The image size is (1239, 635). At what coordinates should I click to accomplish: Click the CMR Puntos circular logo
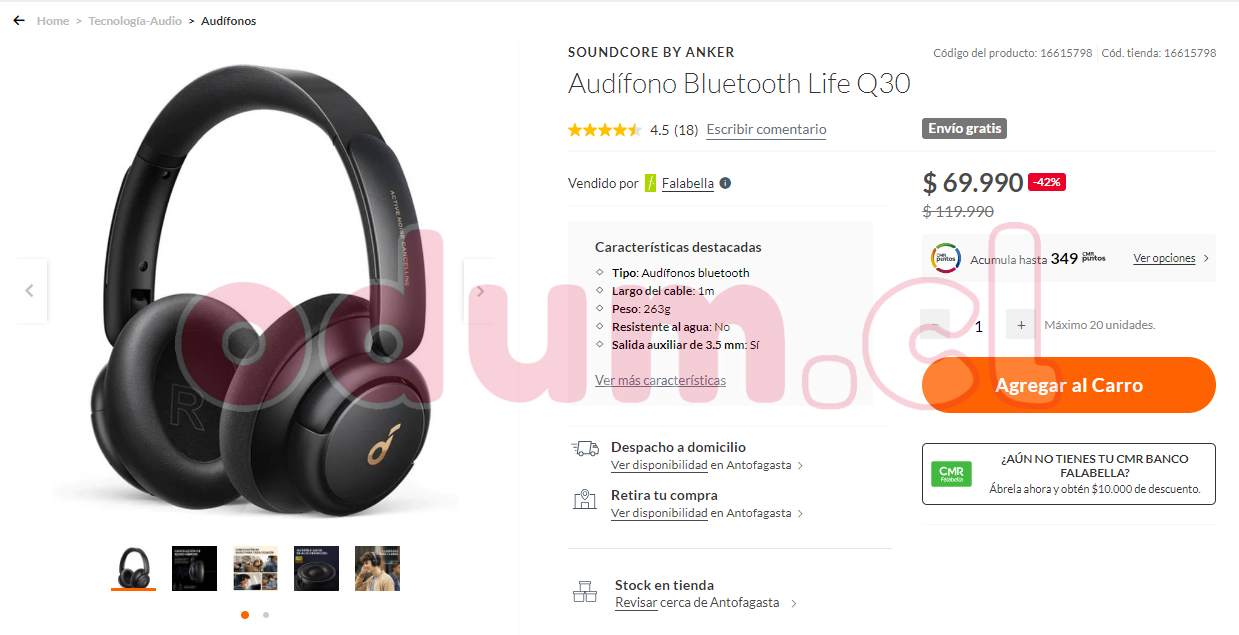(946, 258)
